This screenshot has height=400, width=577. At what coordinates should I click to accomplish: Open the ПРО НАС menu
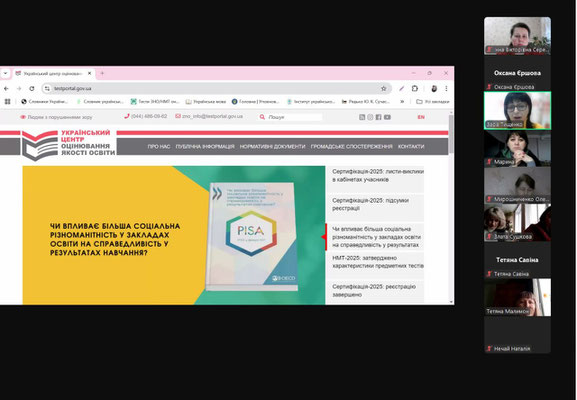159,146
